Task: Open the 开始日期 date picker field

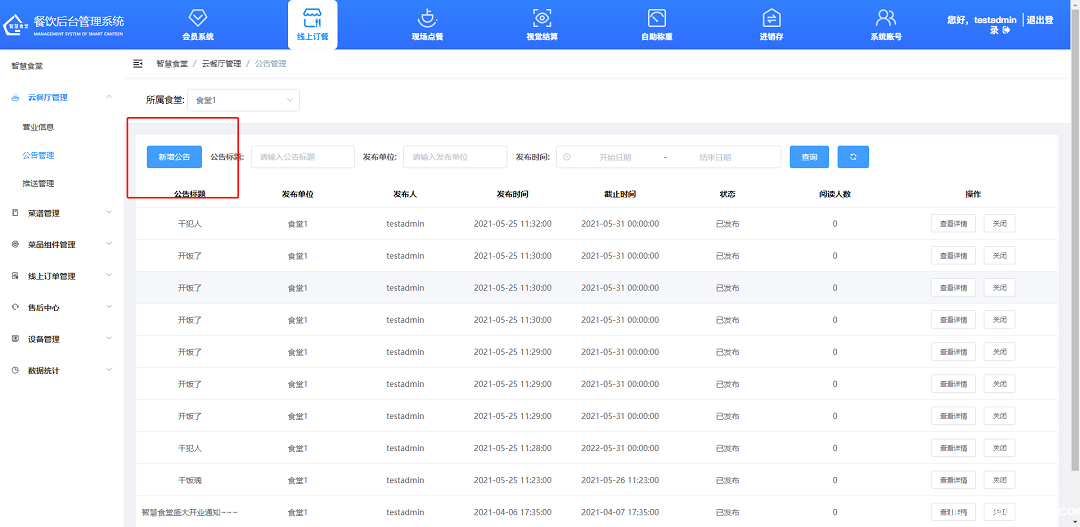Action: click(615, 157)
